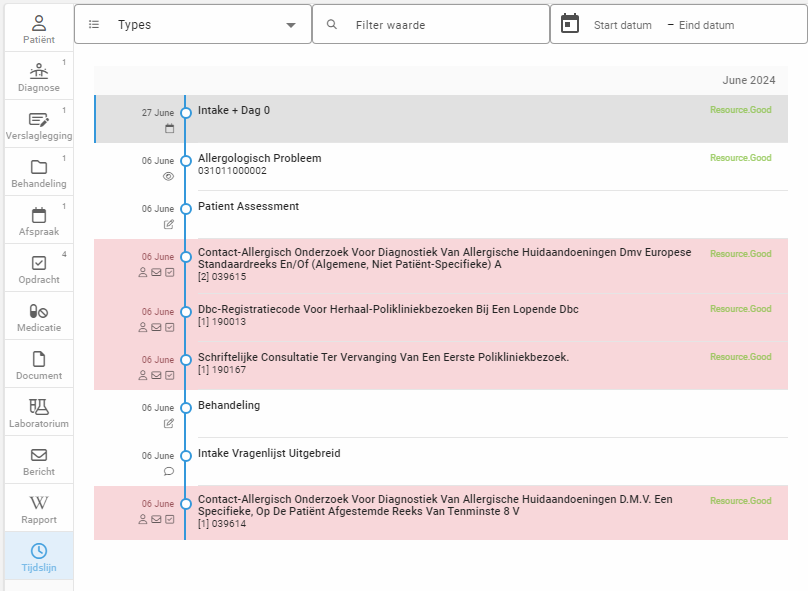The image size is (808, 591).
Task: Click the Types dropdown arrow
Action: coord(291,25)
